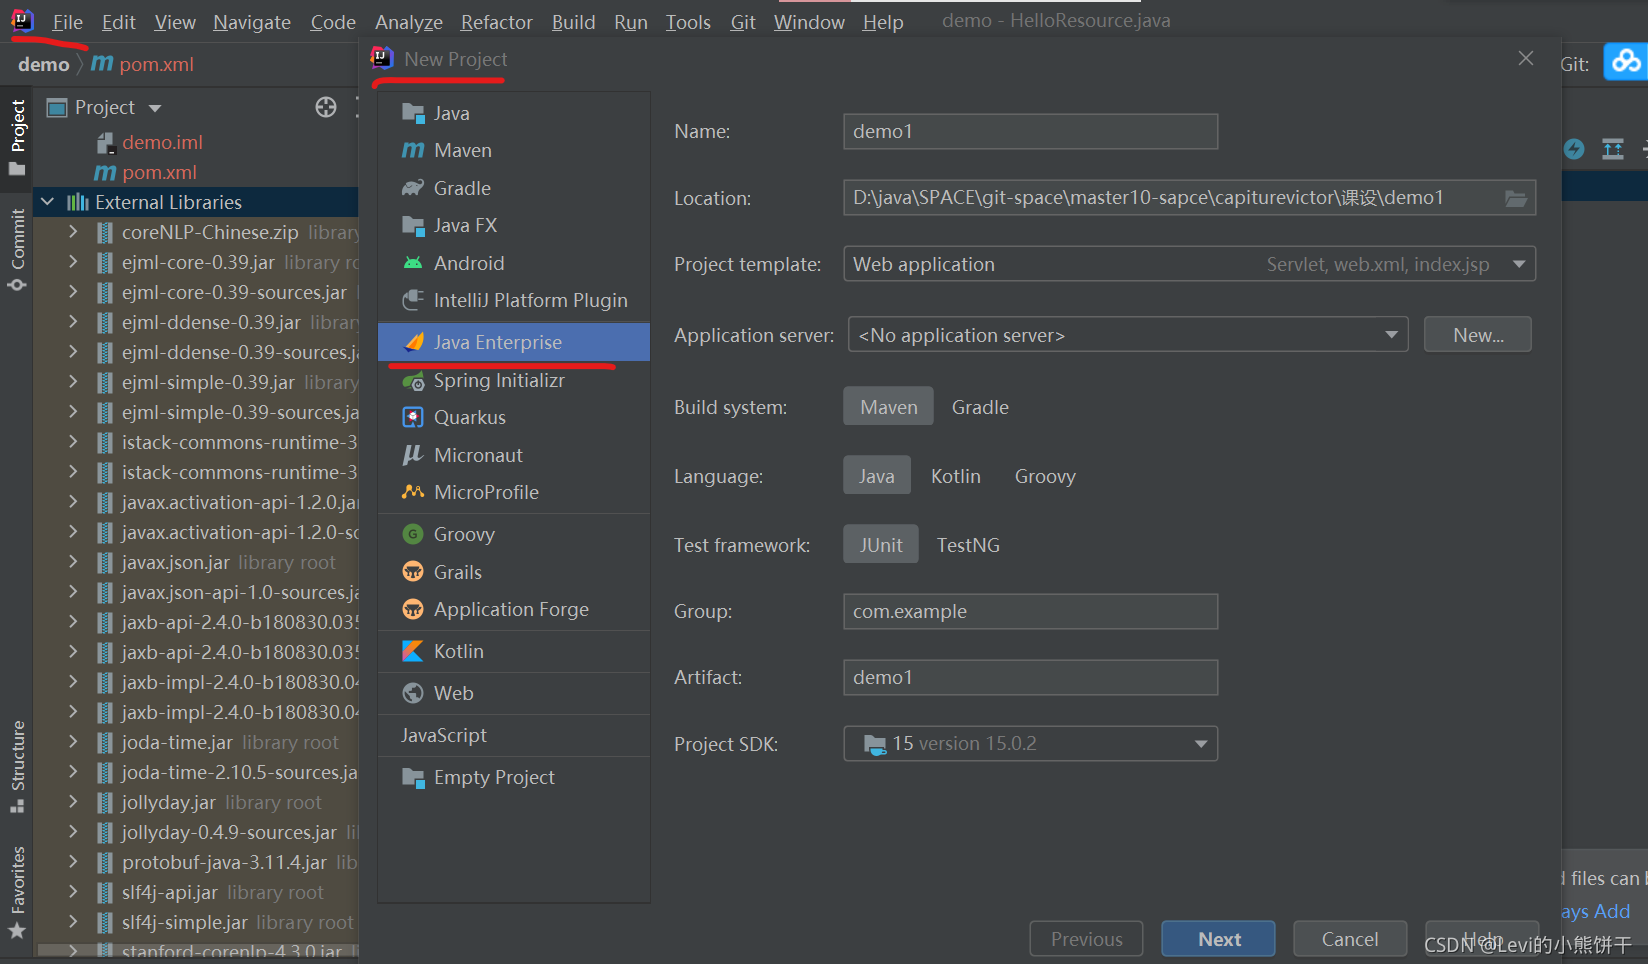Click New... to add application server
The image size is (1648, 964).
1478,335
